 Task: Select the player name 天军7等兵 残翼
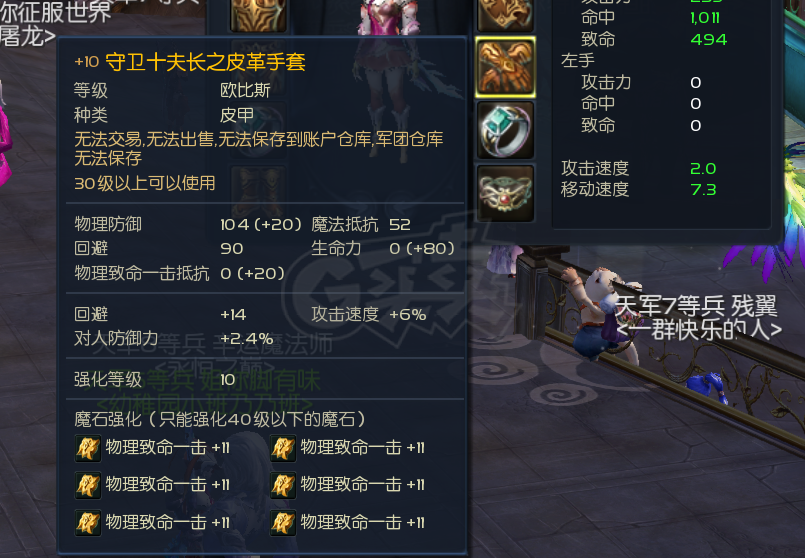pyautogui.click(x=696, y=306)
